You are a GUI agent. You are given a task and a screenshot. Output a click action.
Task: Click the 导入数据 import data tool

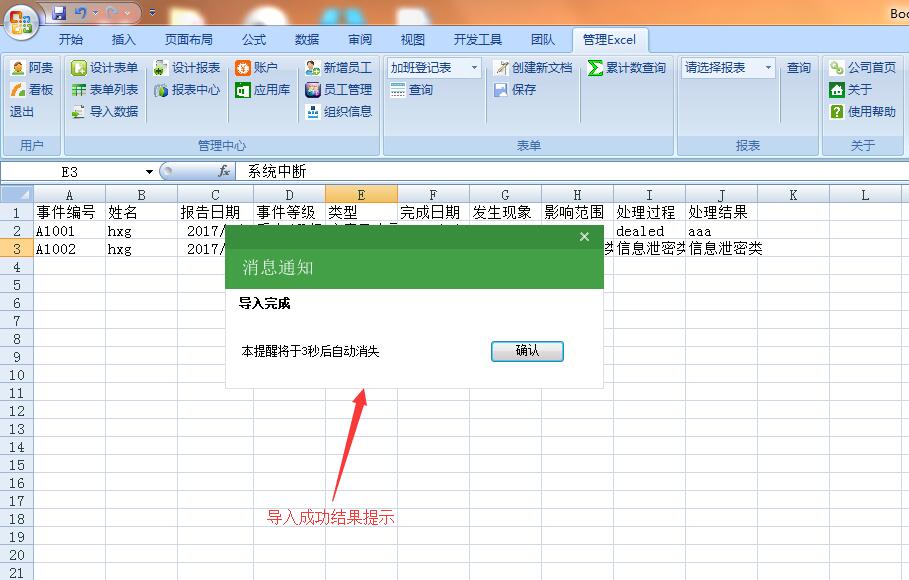coord(104,111)
